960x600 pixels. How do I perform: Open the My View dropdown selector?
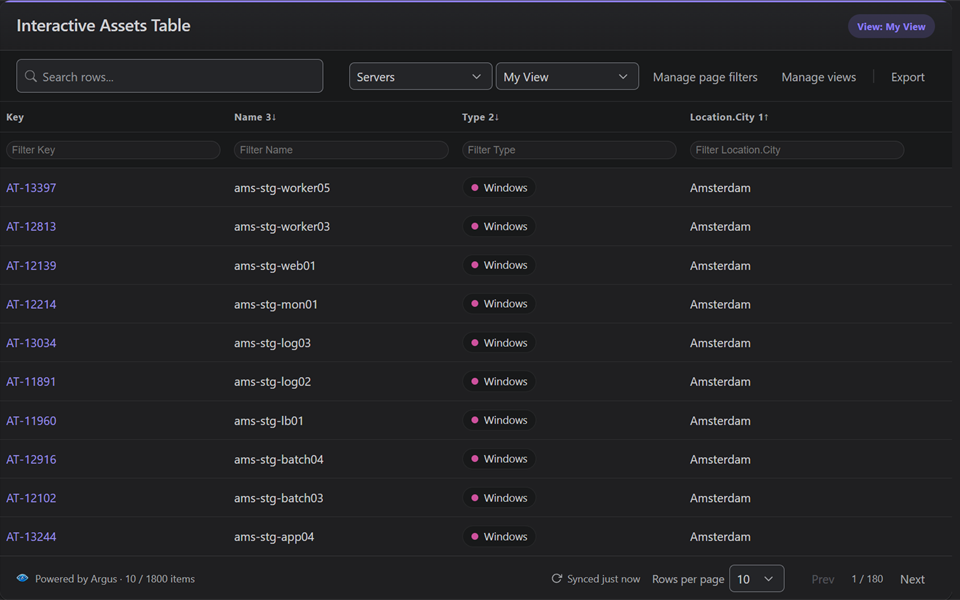[567, 77]
